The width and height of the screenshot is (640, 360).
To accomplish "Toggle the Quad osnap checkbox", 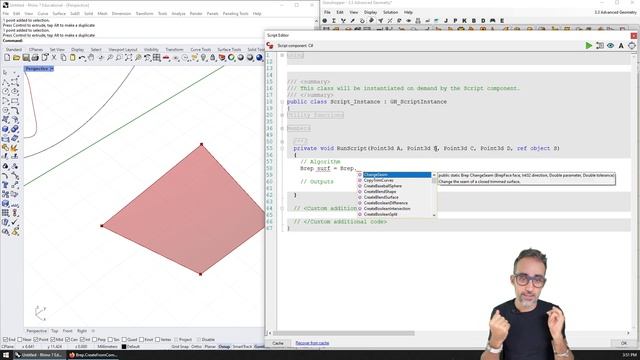I will point(124,340).
